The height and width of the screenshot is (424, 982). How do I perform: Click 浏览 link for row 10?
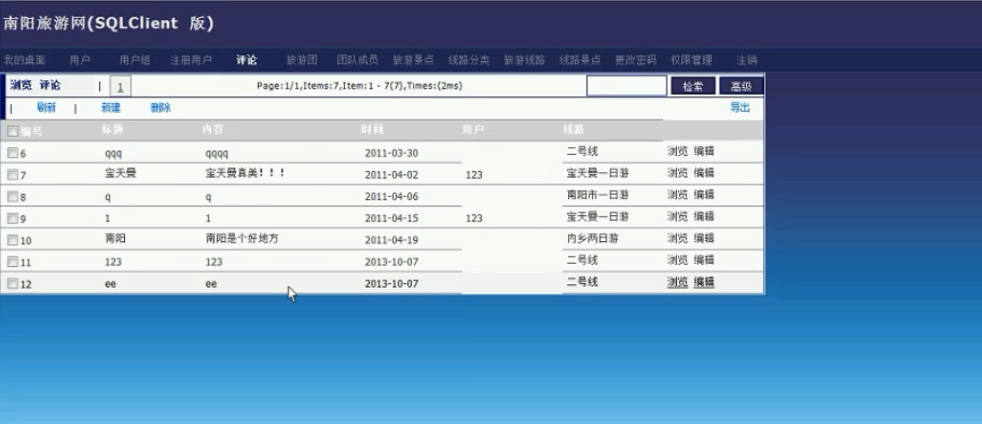(x=677, y=238)
